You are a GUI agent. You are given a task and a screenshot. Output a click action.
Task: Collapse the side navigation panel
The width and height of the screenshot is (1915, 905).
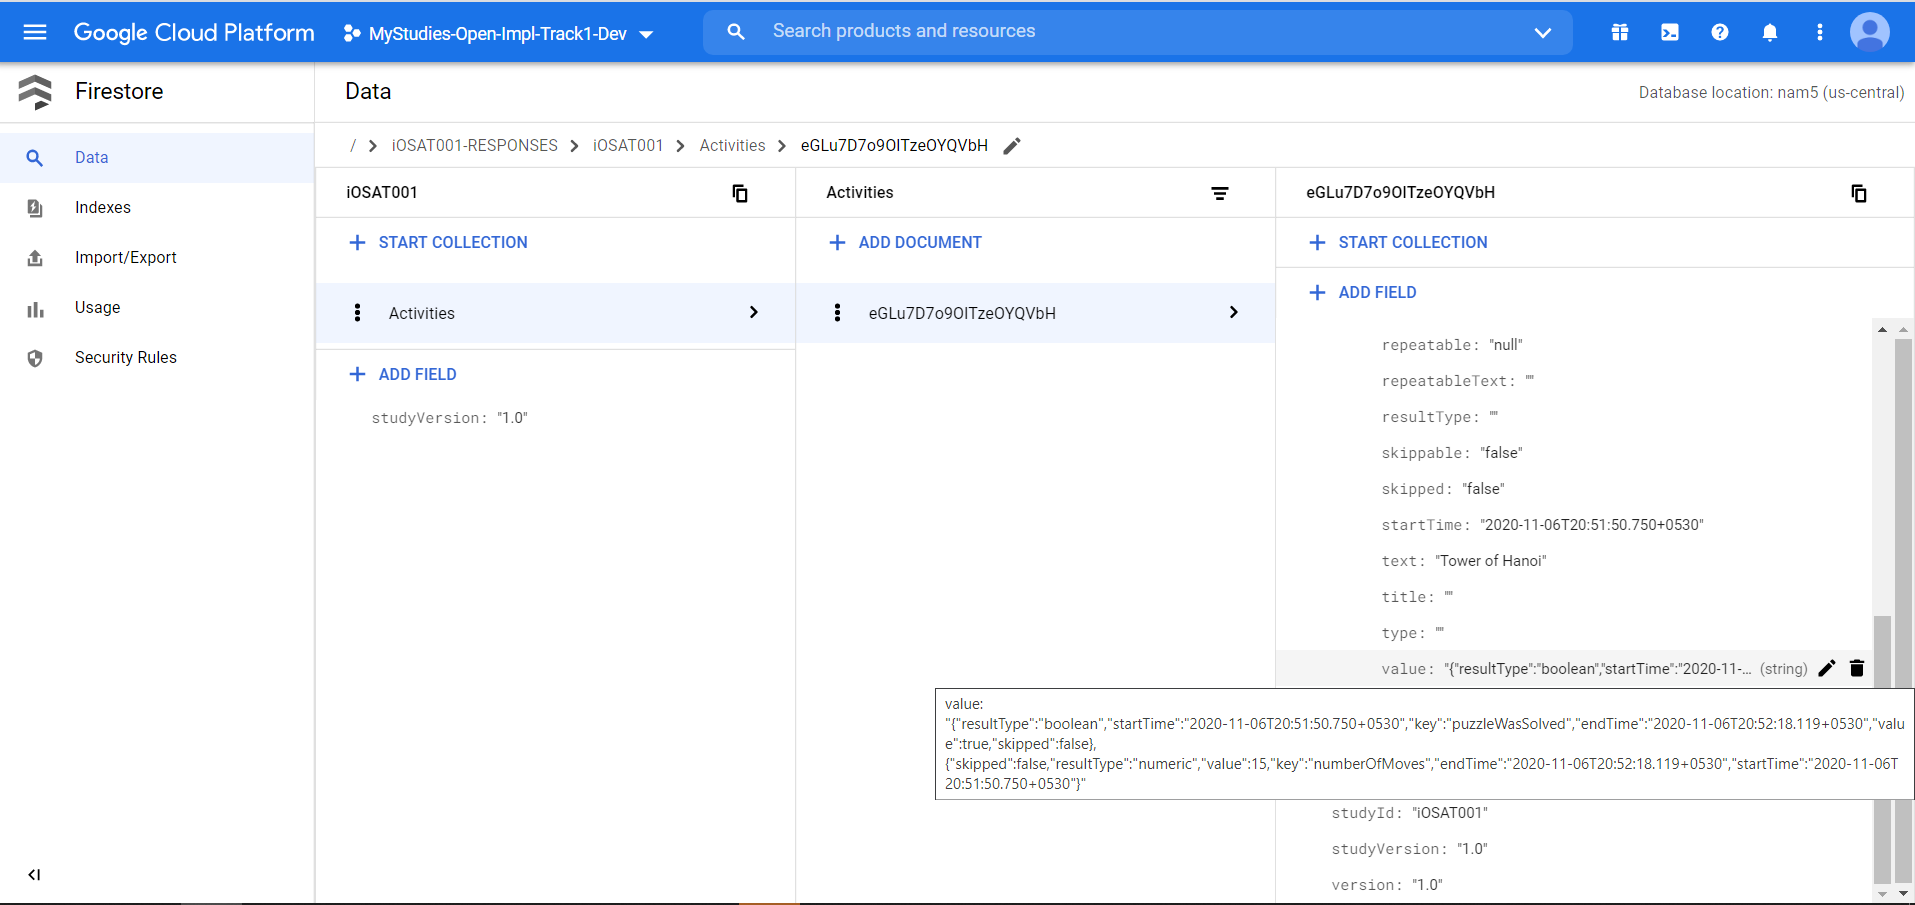(x=35, y=875)
